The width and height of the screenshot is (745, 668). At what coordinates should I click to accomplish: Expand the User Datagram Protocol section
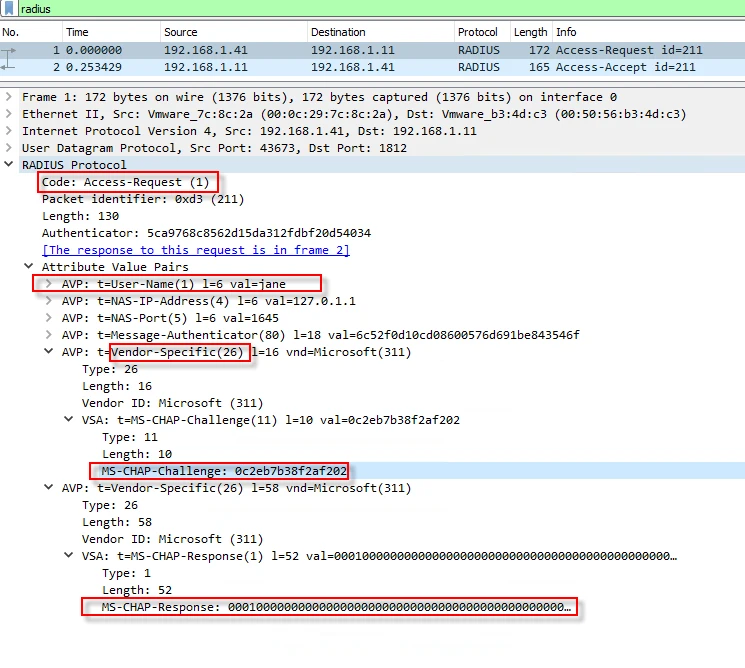9,148
